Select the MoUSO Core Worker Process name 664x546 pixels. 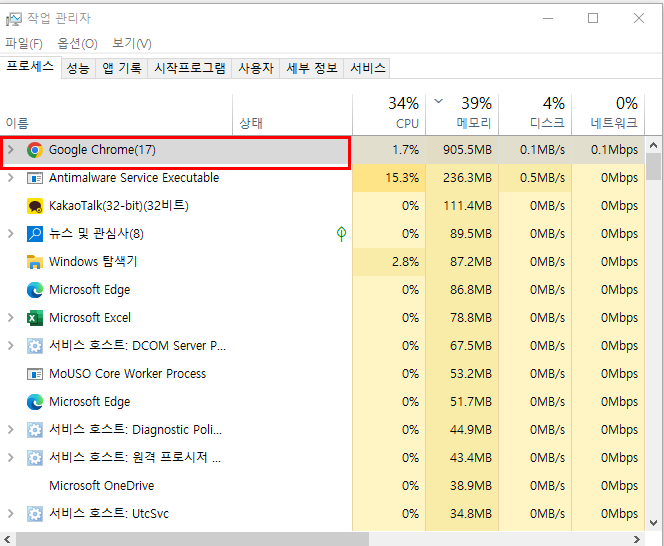(x=127, y=374)
